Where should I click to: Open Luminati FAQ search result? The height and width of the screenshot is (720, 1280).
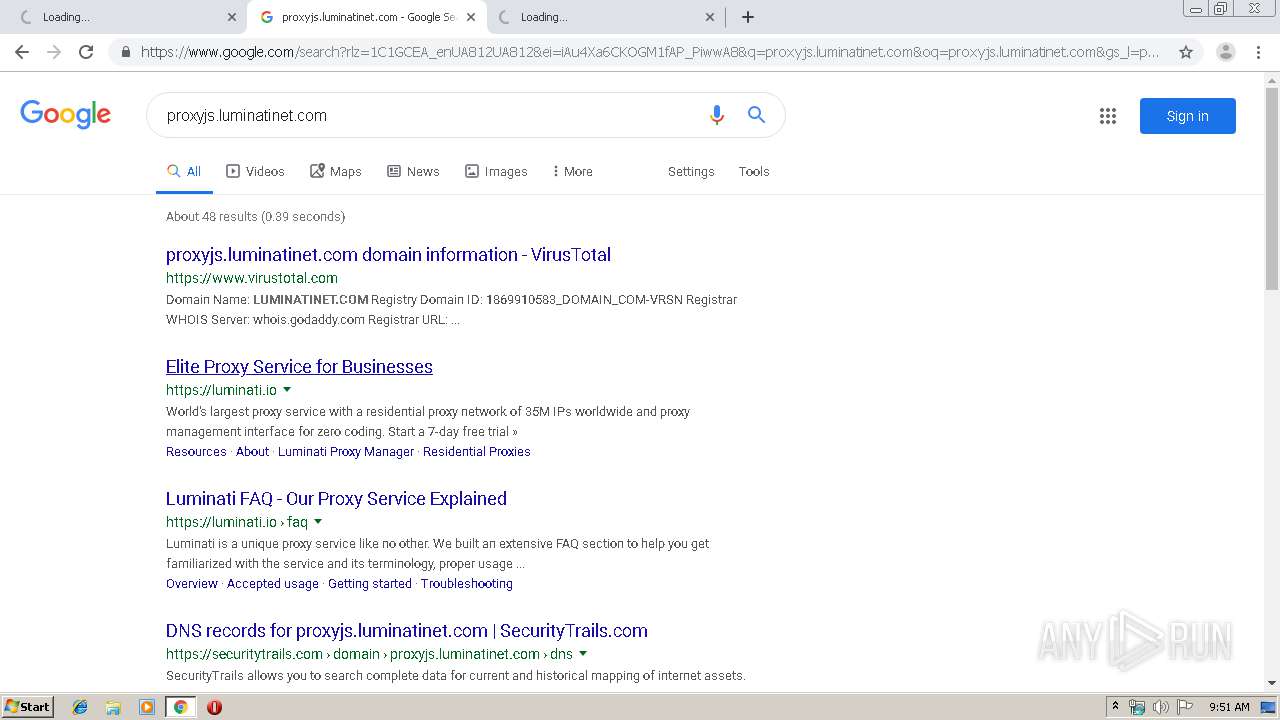point(336,498)
